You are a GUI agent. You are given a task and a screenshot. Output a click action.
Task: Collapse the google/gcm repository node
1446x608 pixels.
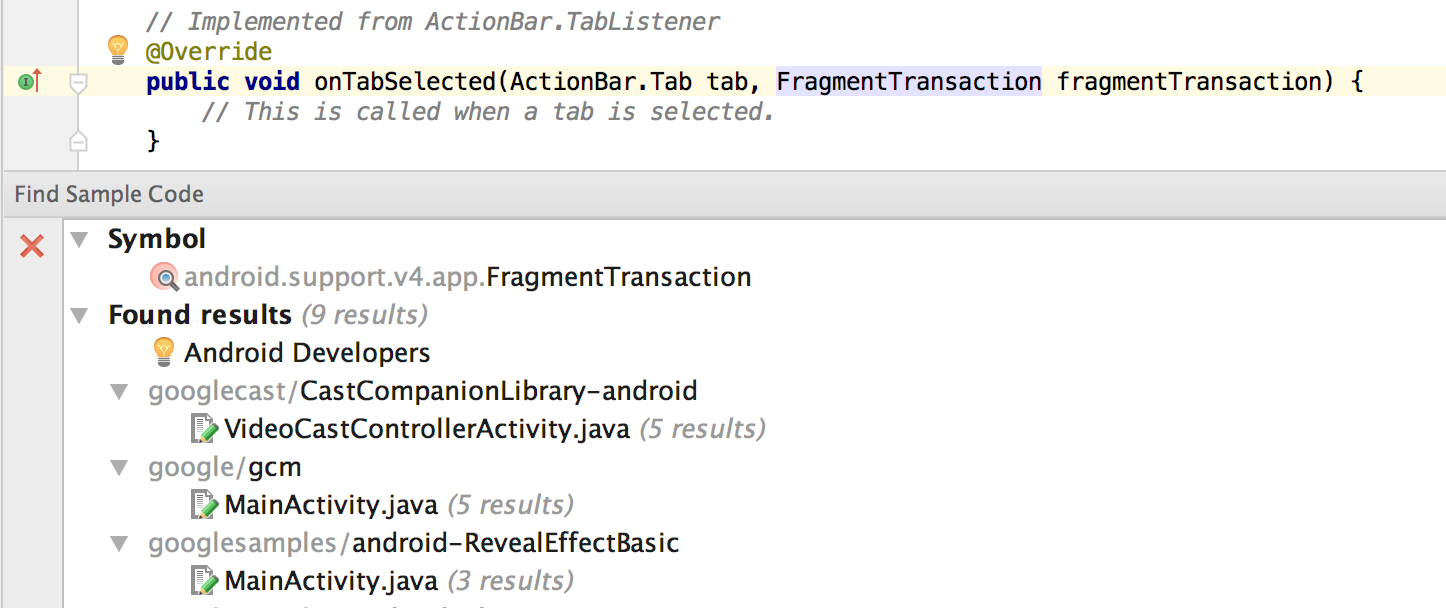(120, 467)
